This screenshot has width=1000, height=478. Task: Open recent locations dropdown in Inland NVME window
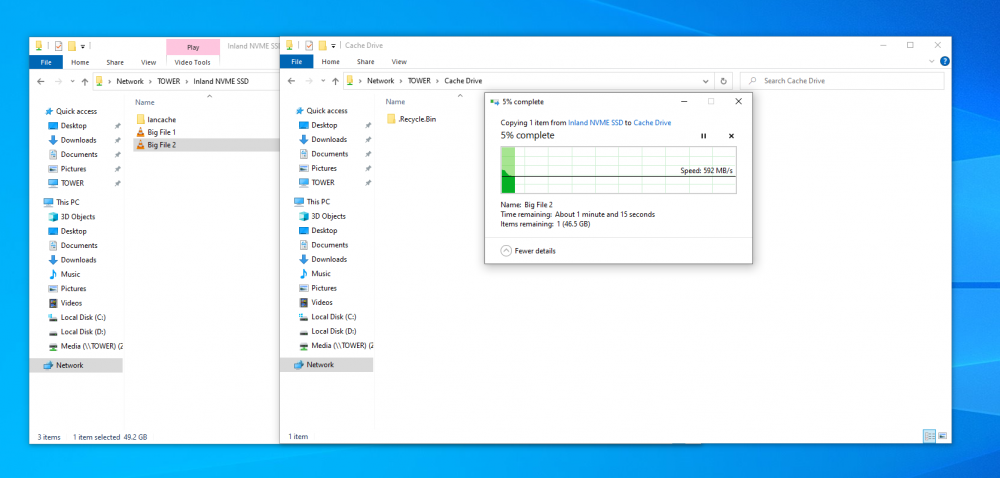pos(72,82)
